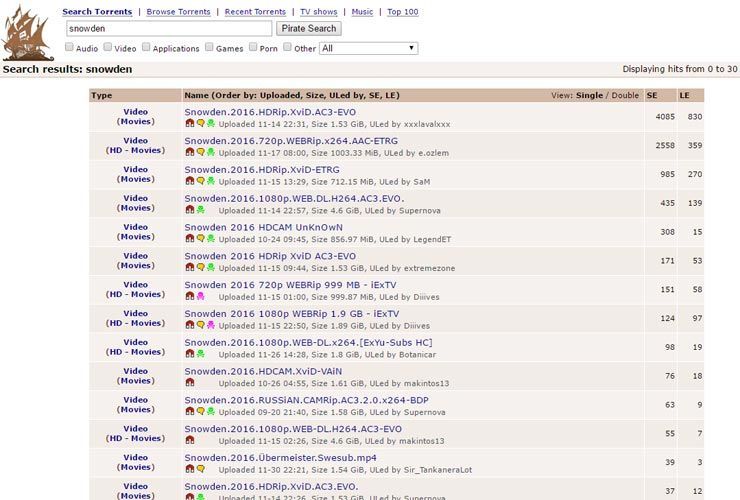This screenshot has height=500, width=740.
Task: Open the Music section
Action: coord(362,12)
